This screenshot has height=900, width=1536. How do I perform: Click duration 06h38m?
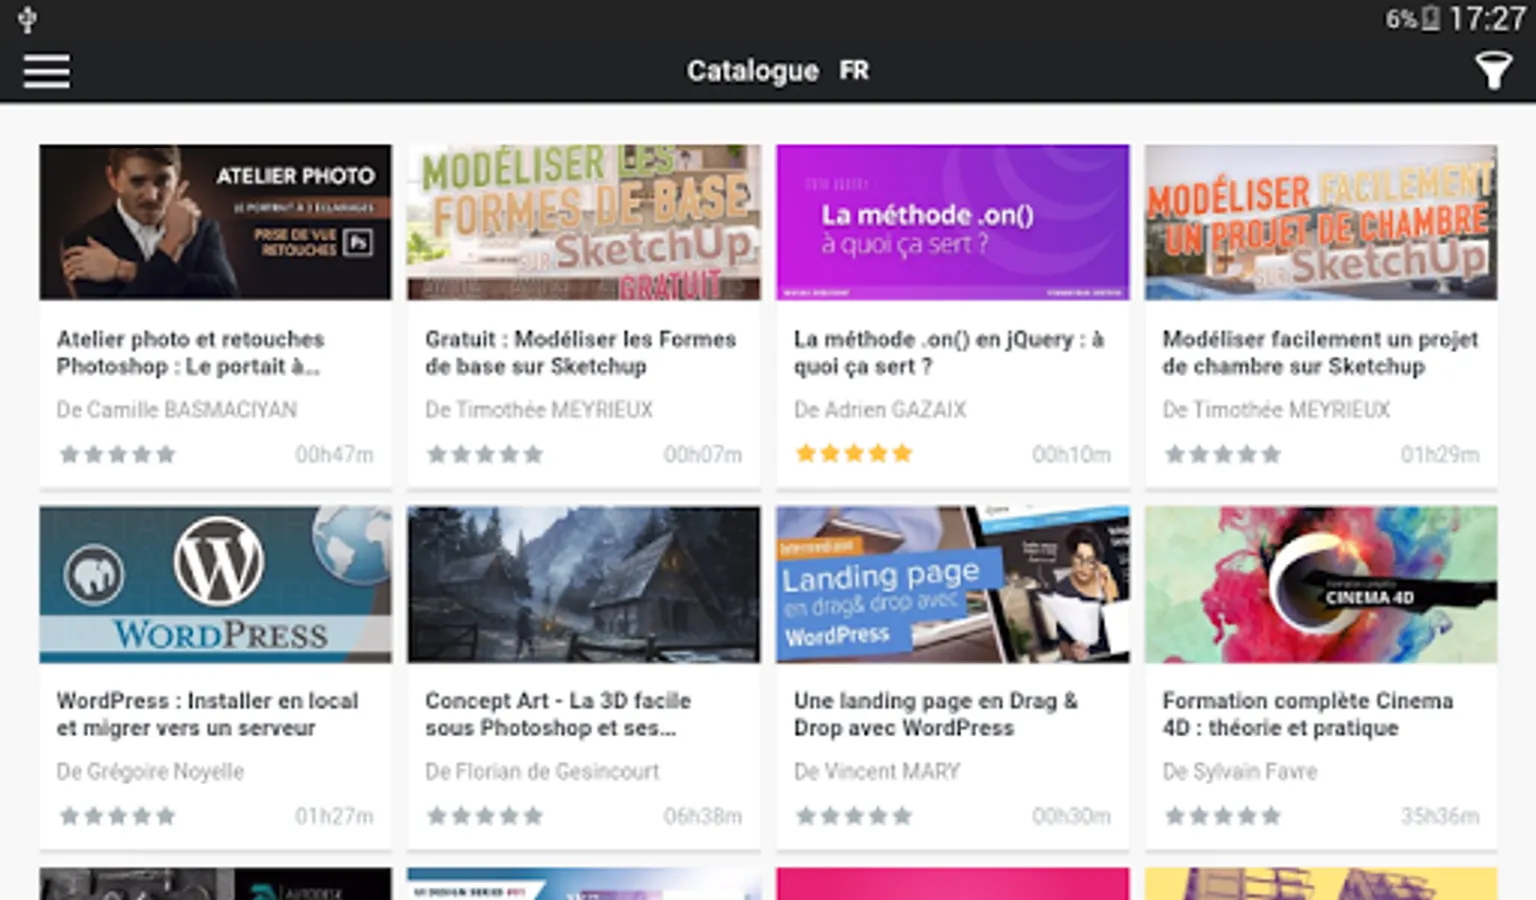coord(703,816)
